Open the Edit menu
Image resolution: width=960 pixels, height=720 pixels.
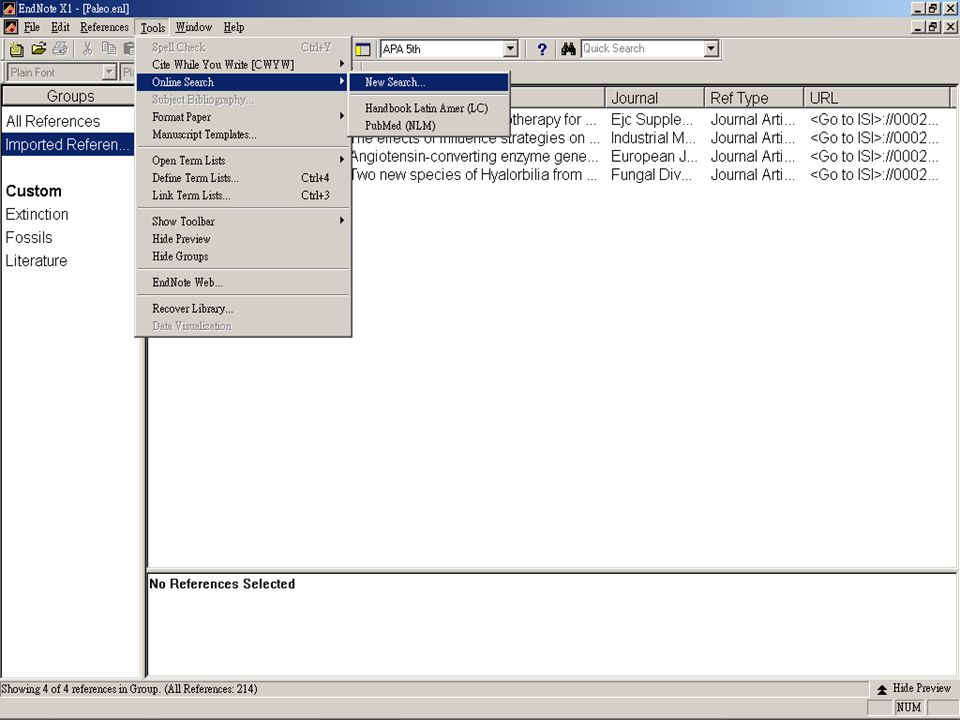point(60,27)
